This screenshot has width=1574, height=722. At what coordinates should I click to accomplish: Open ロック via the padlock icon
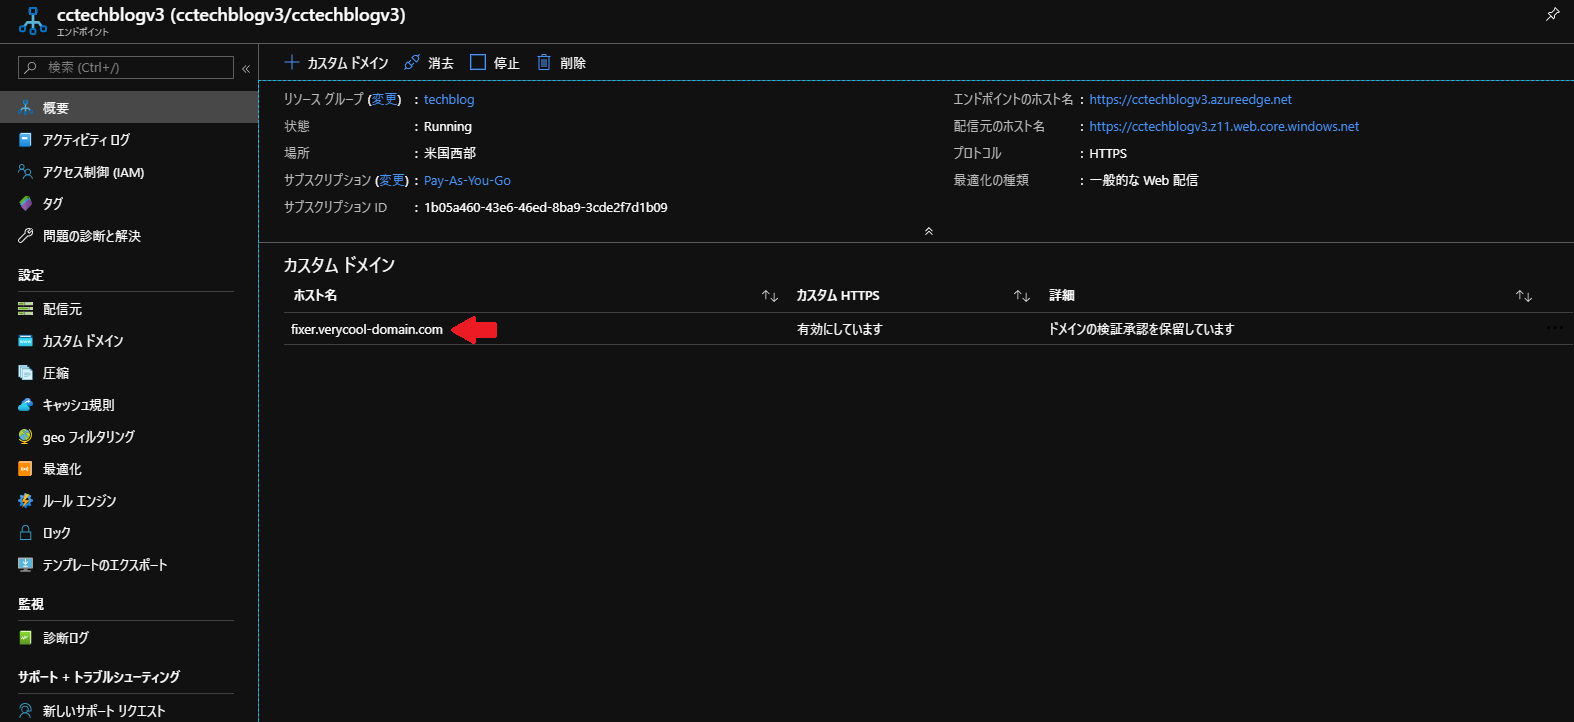[26, 533]
